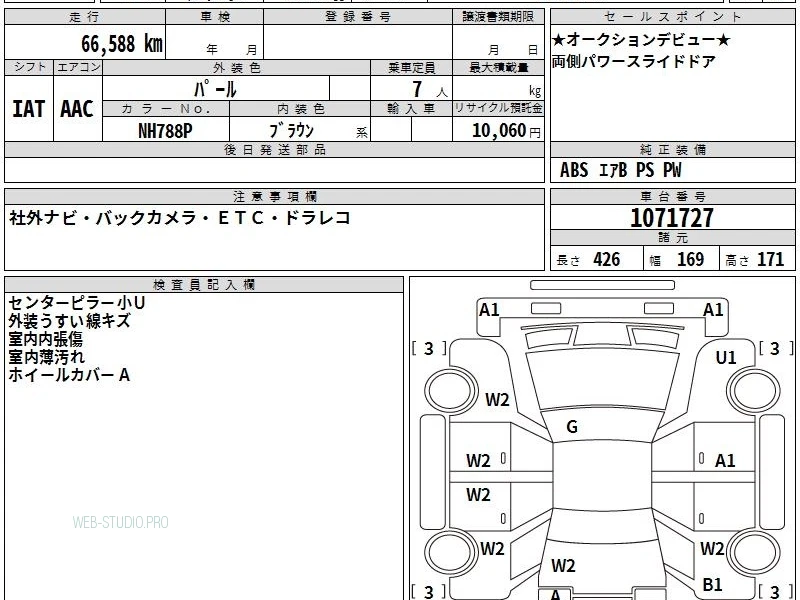Click the エアコン header
The height and width of the screenshot is (600, 800).
78,67
